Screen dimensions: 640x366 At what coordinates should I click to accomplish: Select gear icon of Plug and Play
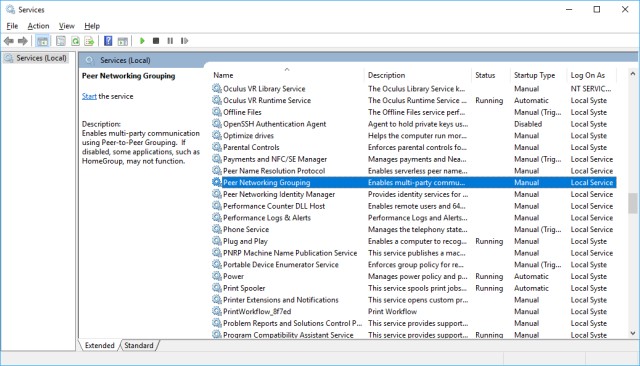click(217, 241)
